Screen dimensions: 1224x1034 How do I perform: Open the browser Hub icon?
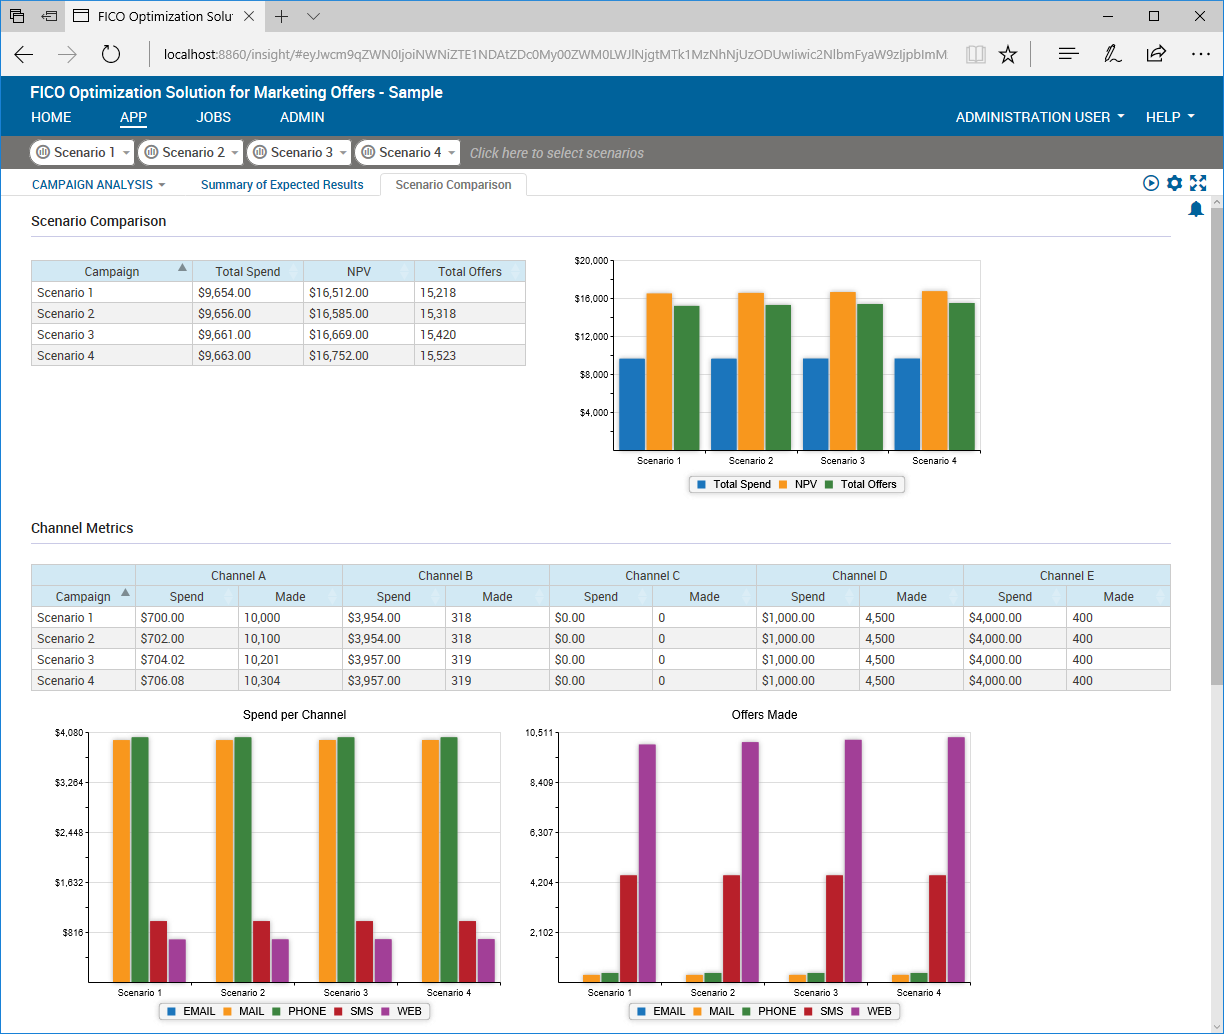point(1068,54)
